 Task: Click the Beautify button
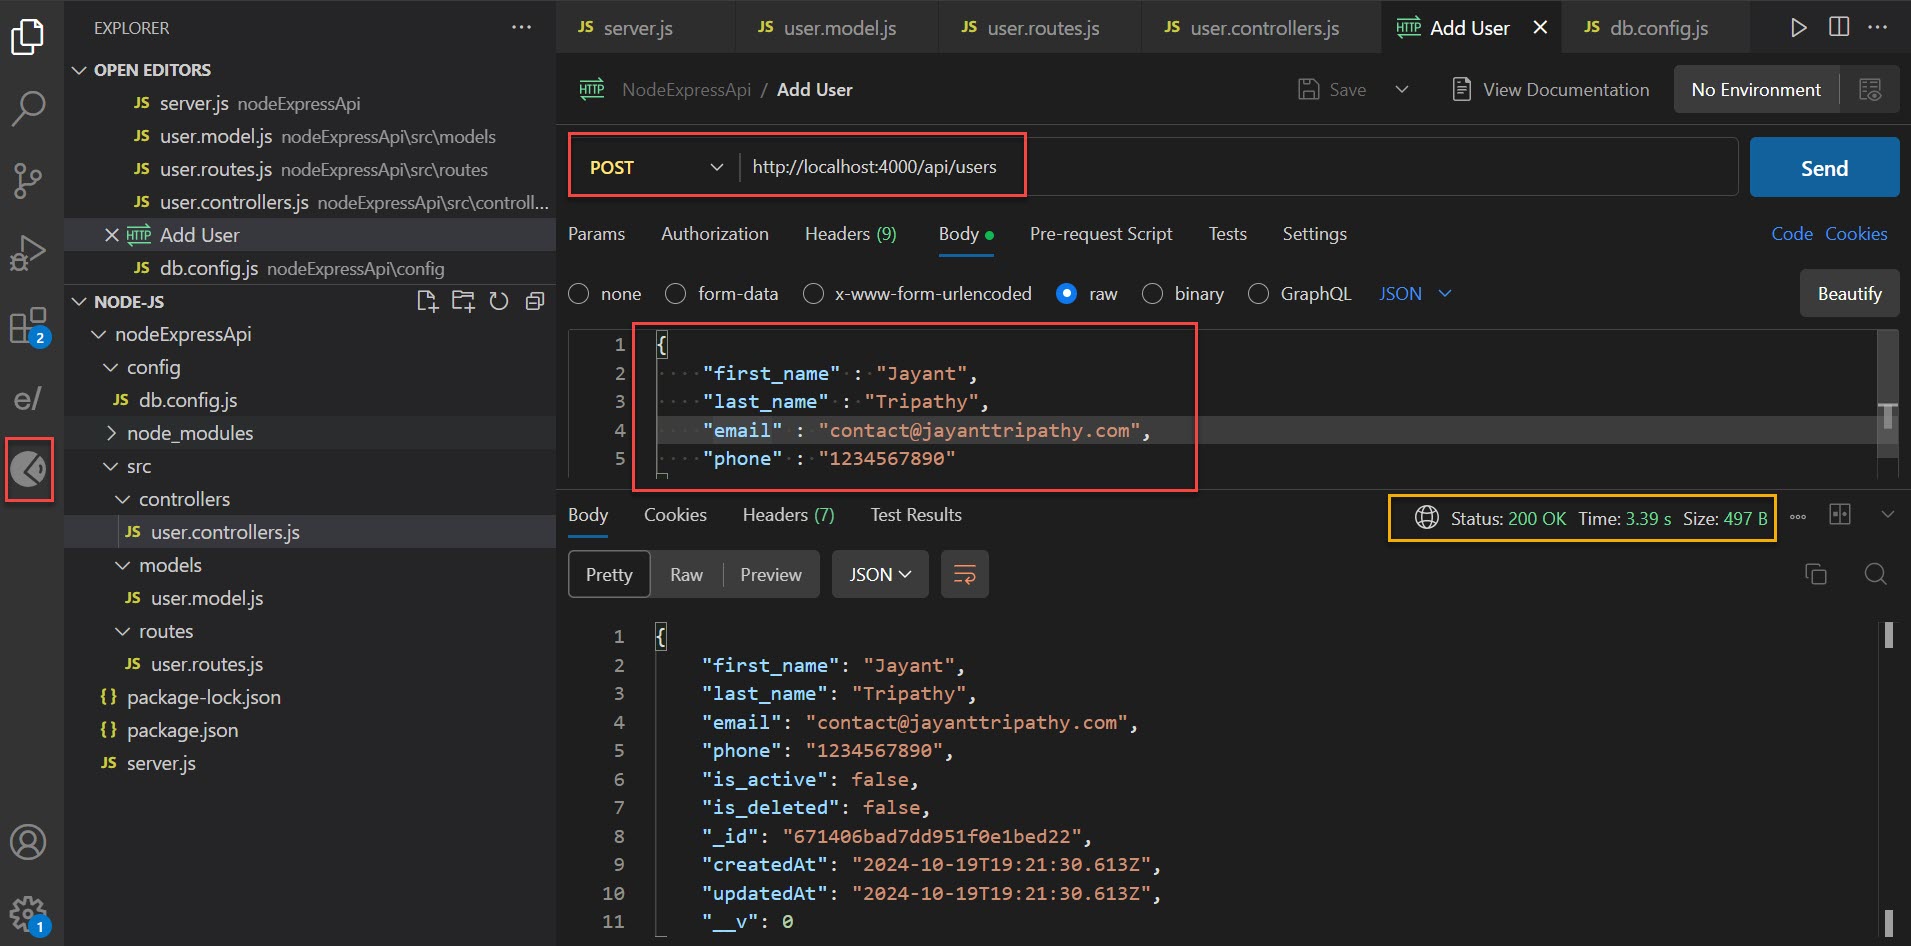(x=1848, y=294)
